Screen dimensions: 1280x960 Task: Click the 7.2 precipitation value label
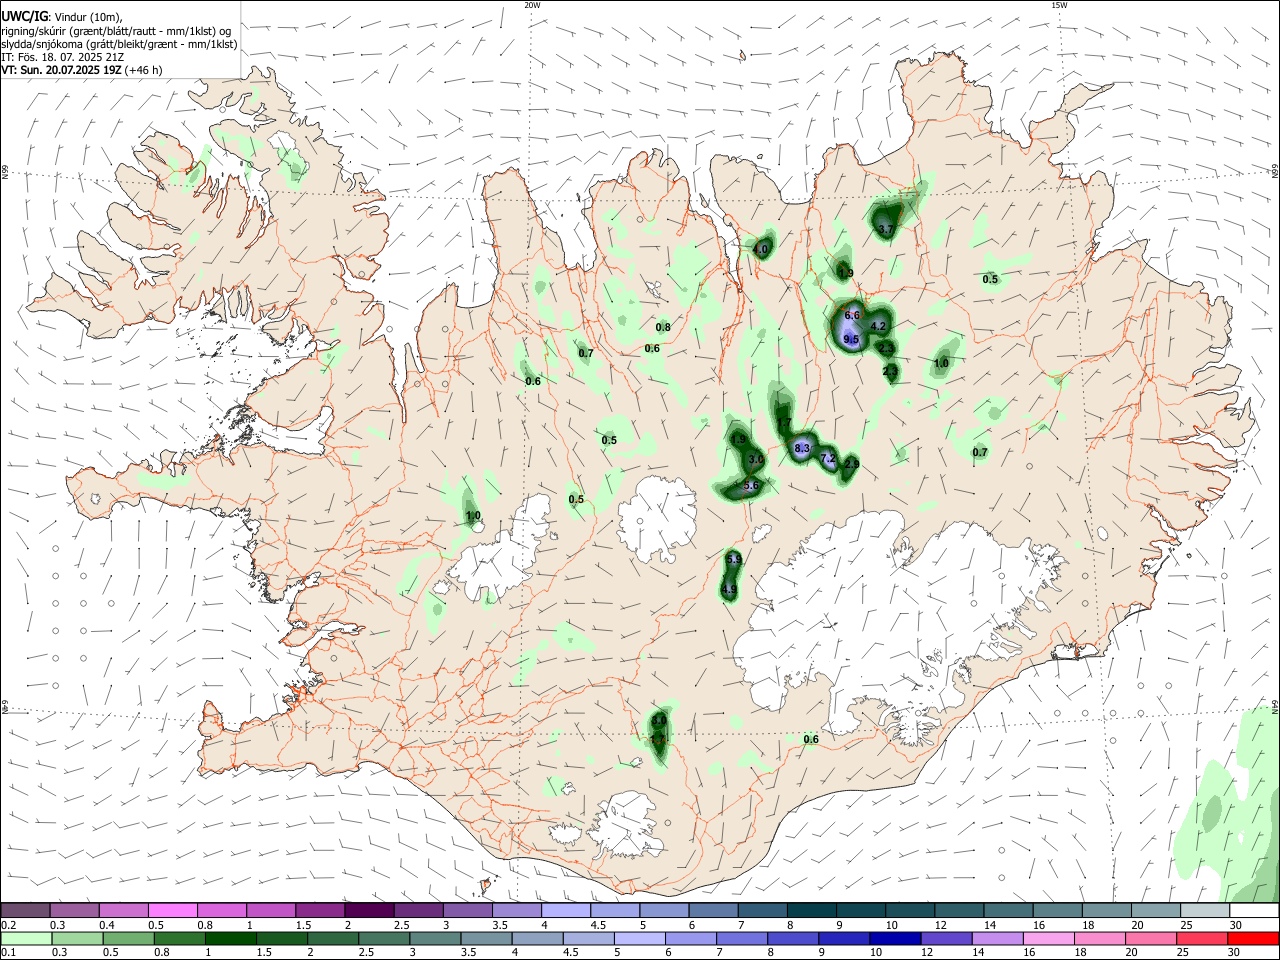point(828,458)
